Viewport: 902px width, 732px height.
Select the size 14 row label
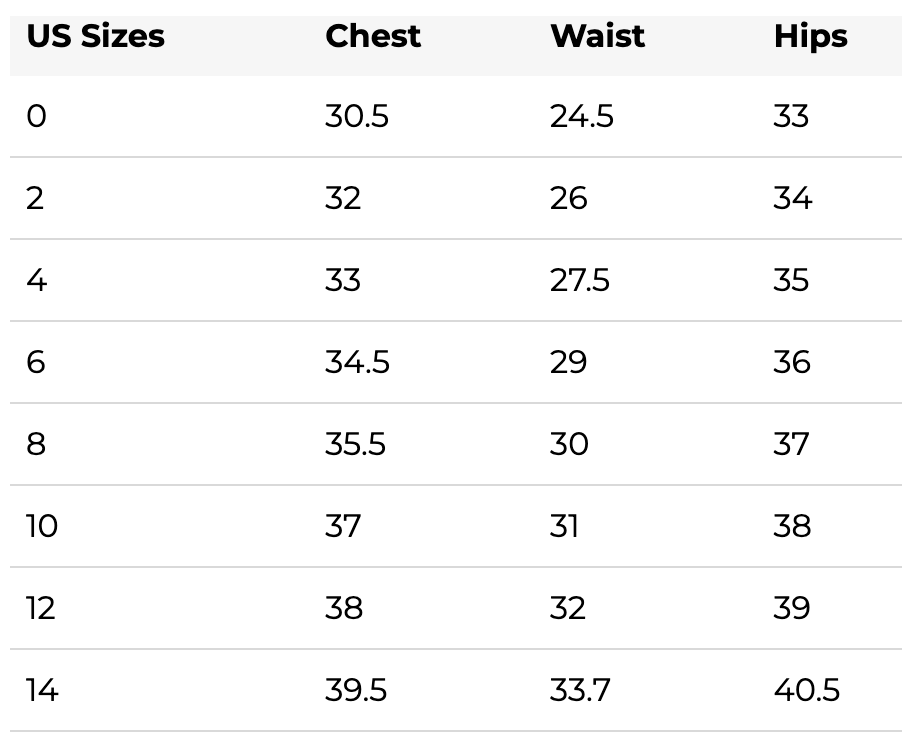click(x=42, y=690)
